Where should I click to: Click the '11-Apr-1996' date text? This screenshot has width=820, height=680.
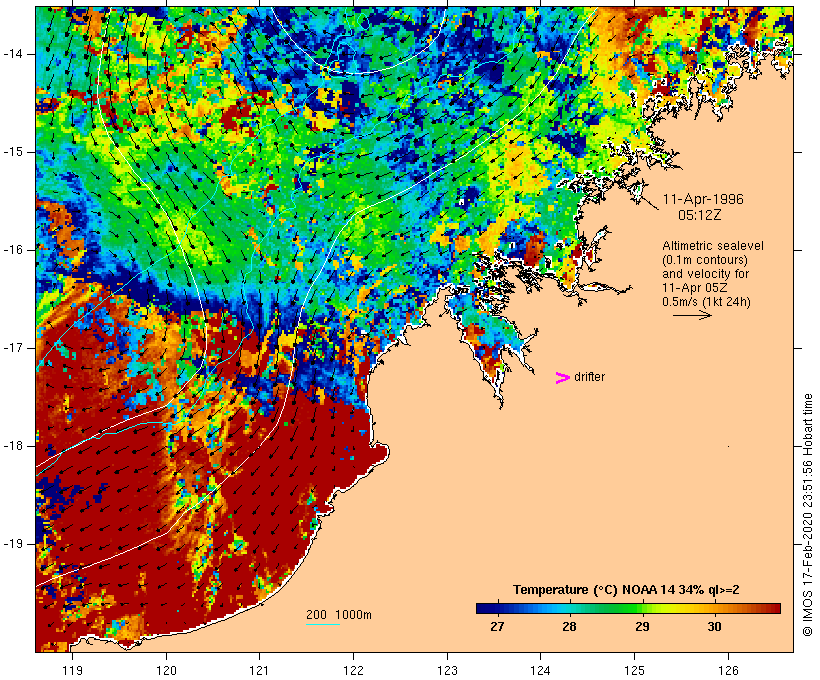[703, 199]
